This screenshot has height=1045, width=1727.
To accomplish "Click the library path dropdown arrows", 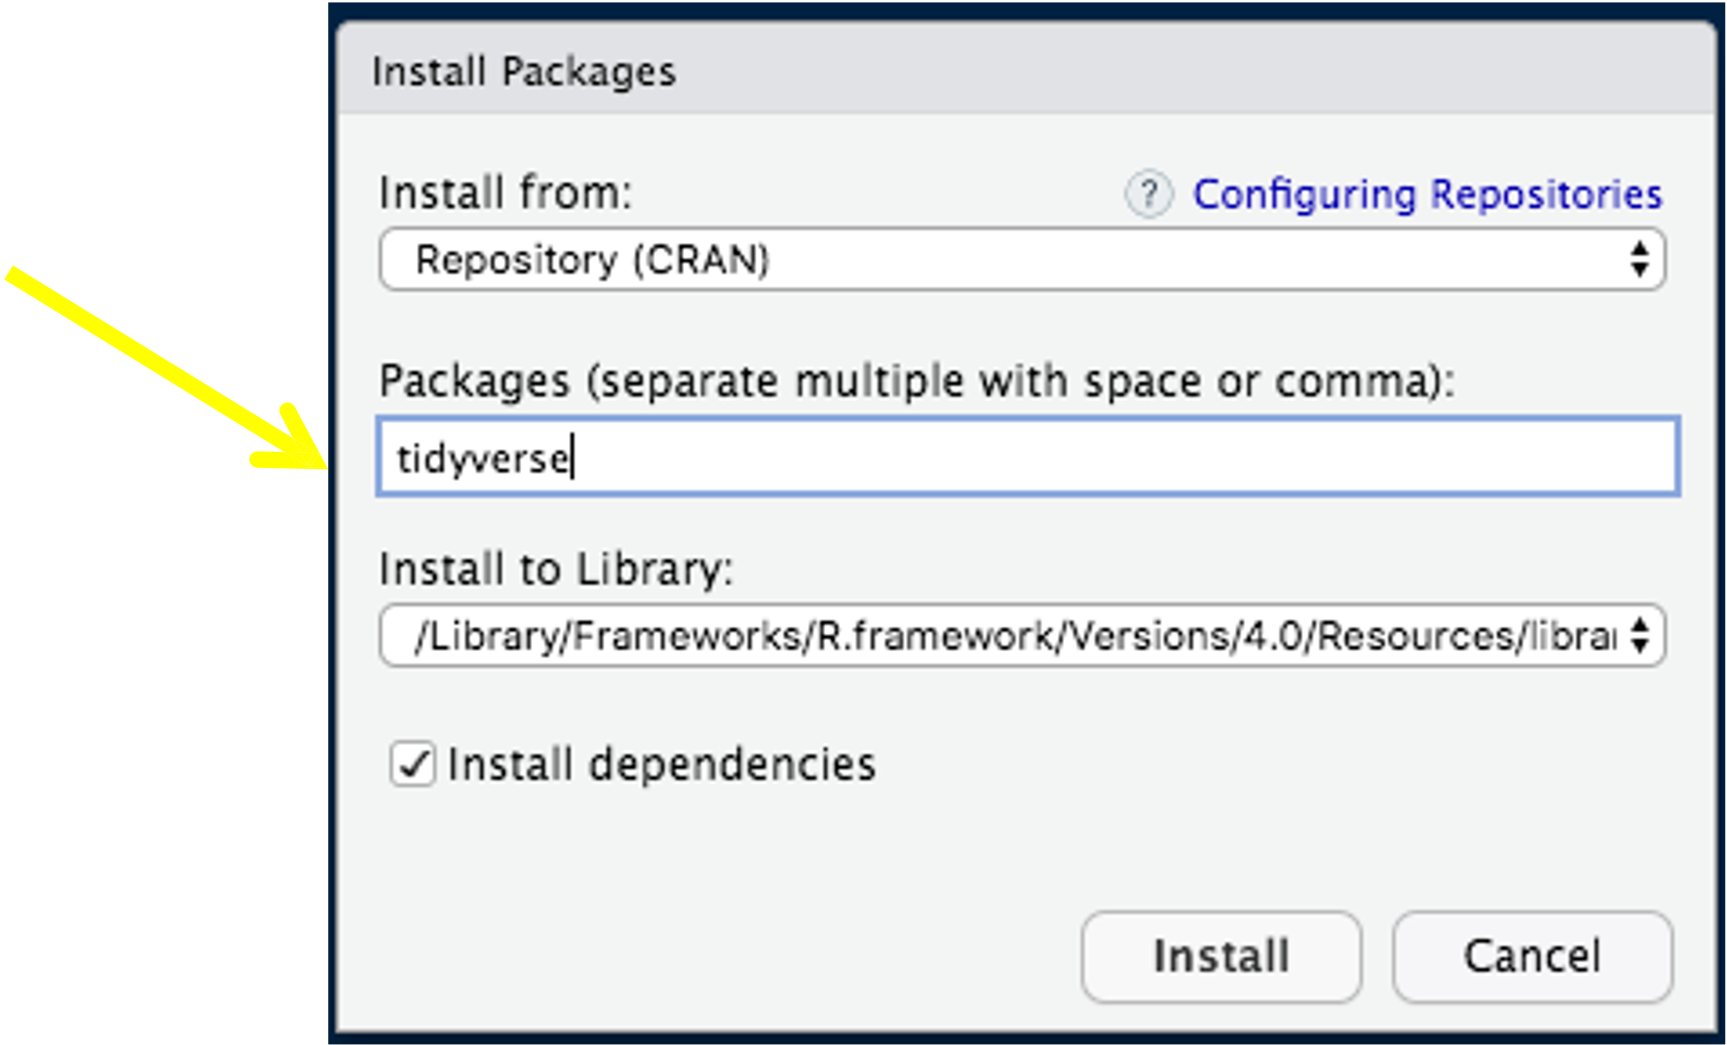I will pos(1639,636).
